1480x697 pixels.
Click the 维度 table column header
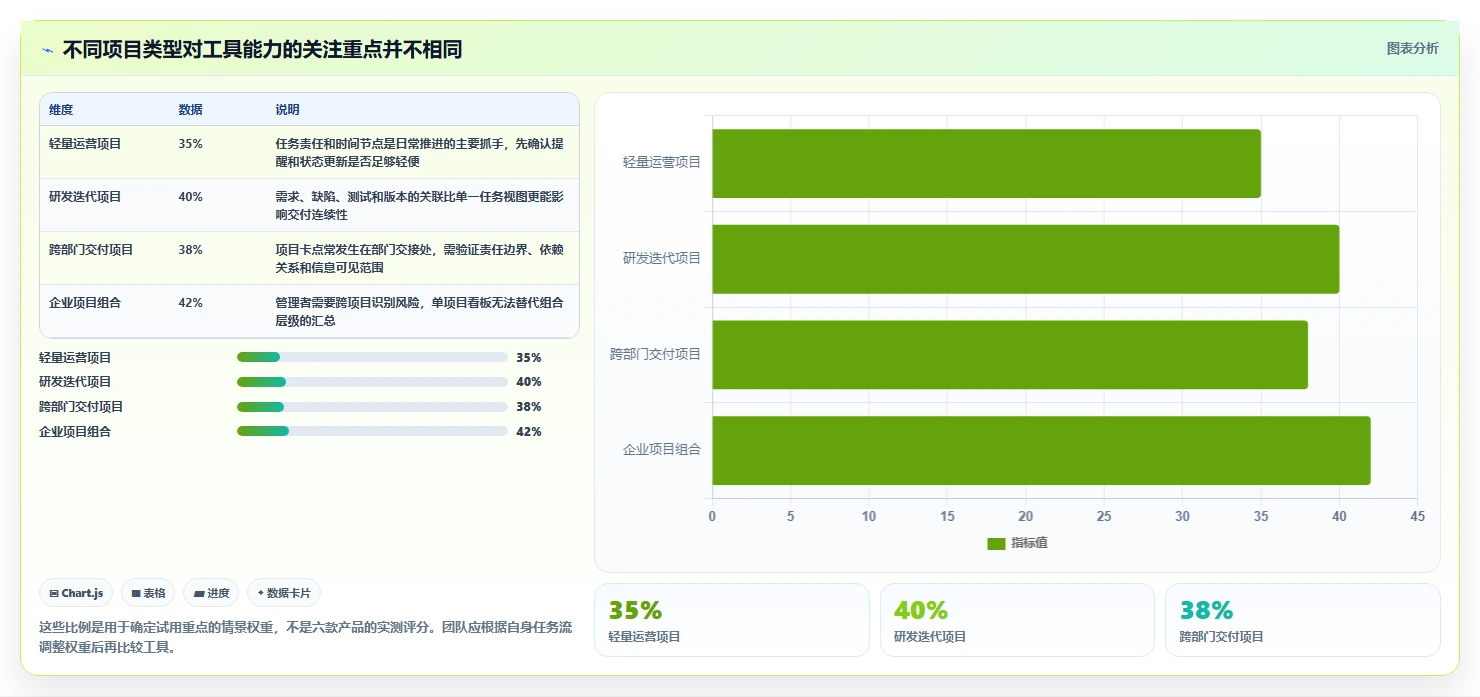tap(61, 110)
